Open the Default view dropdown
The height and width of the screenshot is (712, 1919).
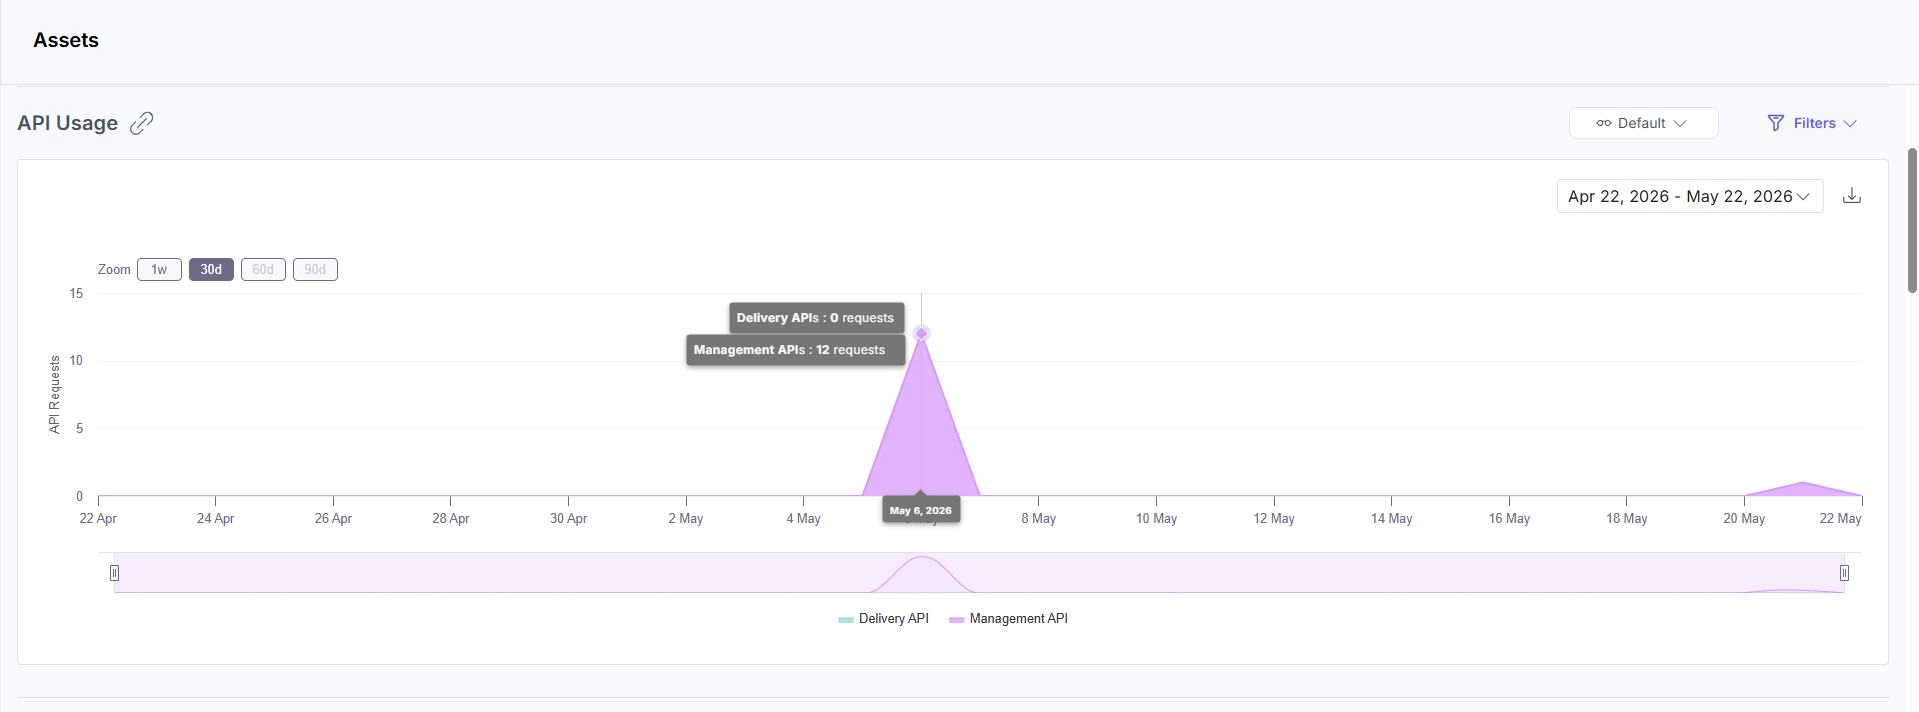point(1643,123)
